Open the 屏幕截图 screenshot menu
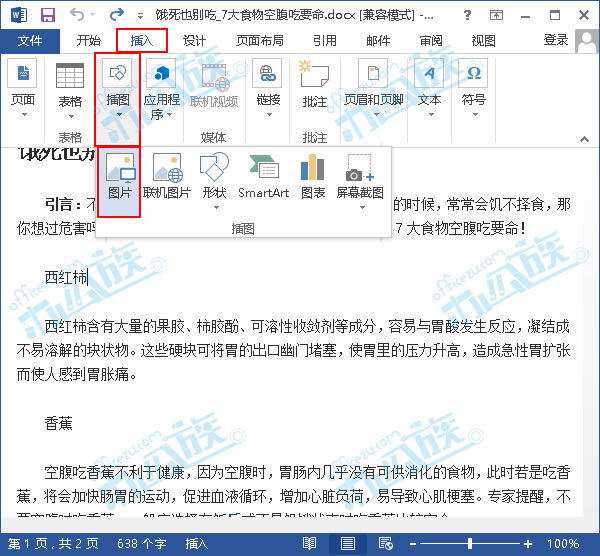This screenshot has height=556, width=600. (x=360, y=181)
